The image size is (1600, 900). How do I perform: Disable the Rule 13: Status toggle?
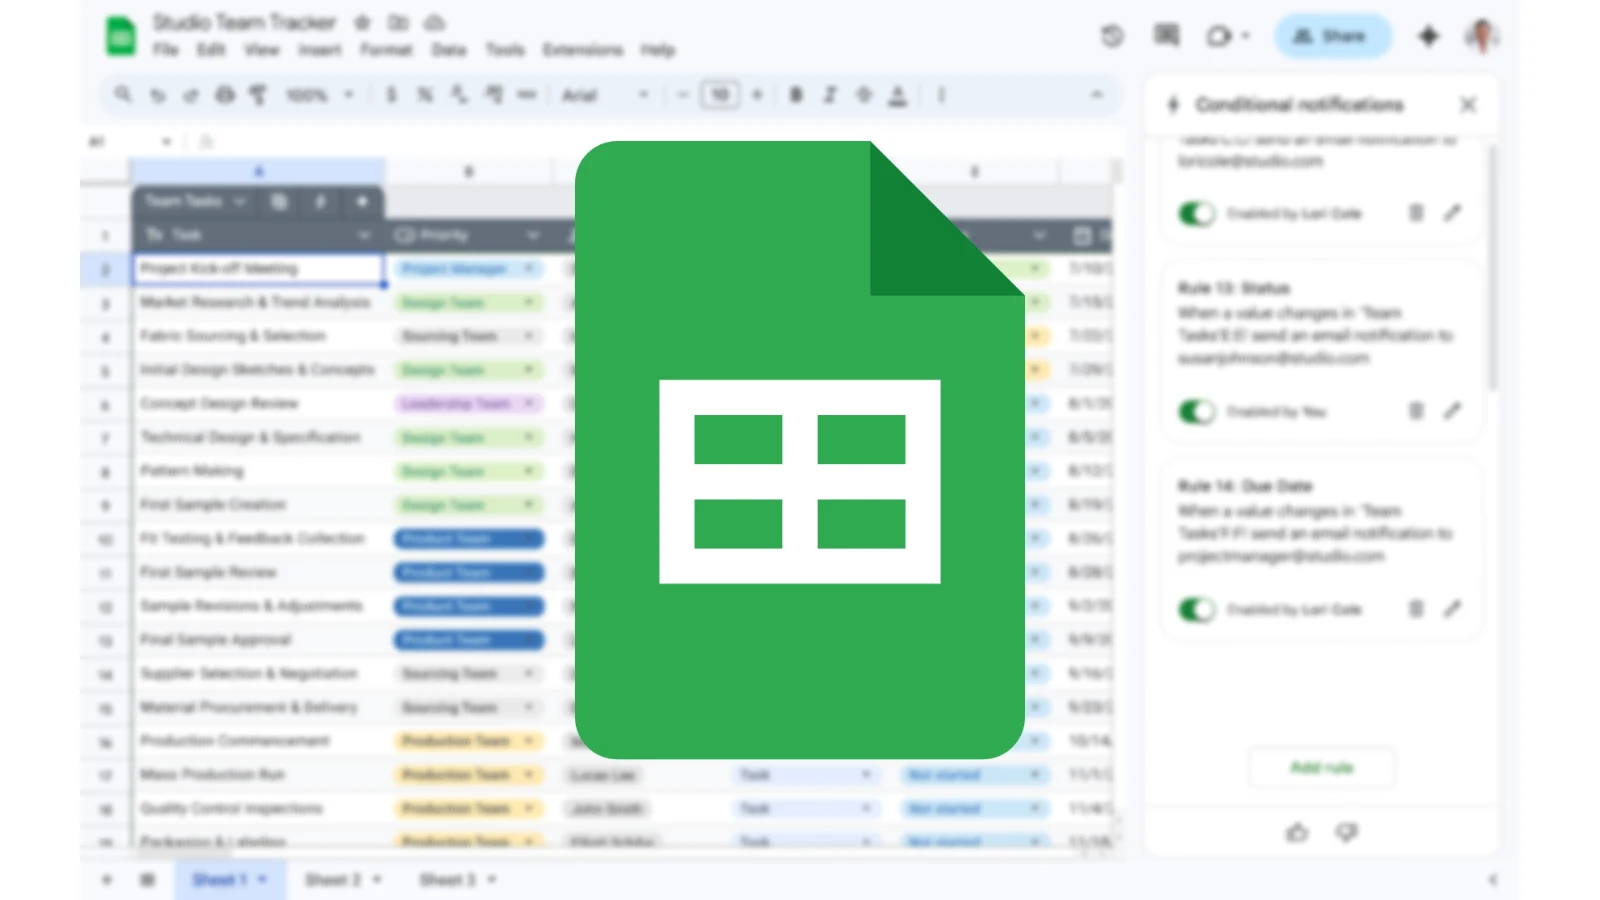pos(1196,411)
